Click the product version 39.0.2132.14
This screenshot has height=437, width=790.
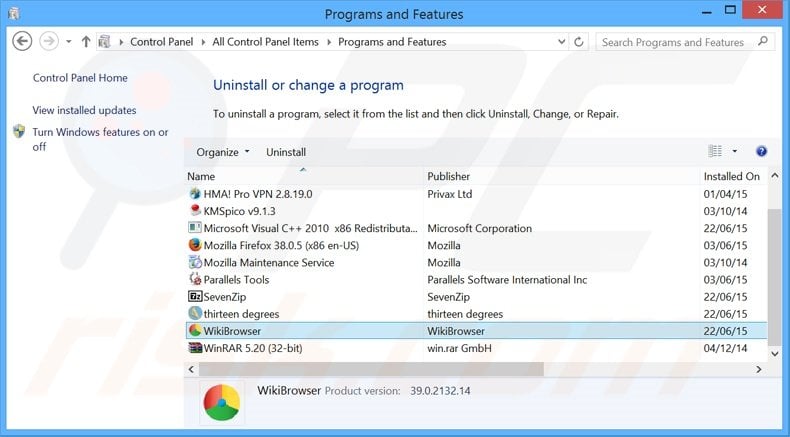point(440,391)
